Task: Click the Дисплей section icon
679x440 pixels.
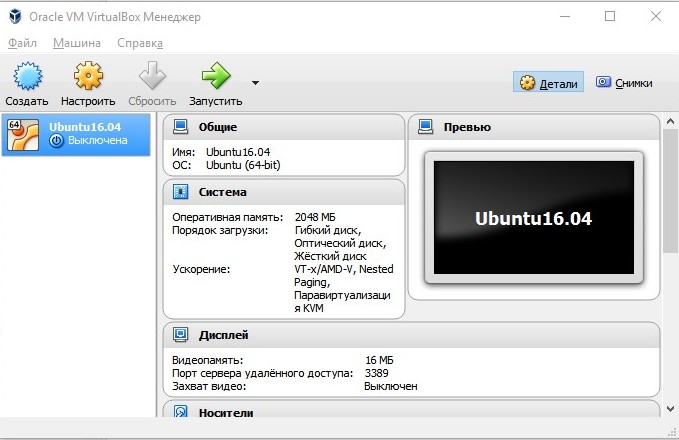Action: tap(181, 334)
